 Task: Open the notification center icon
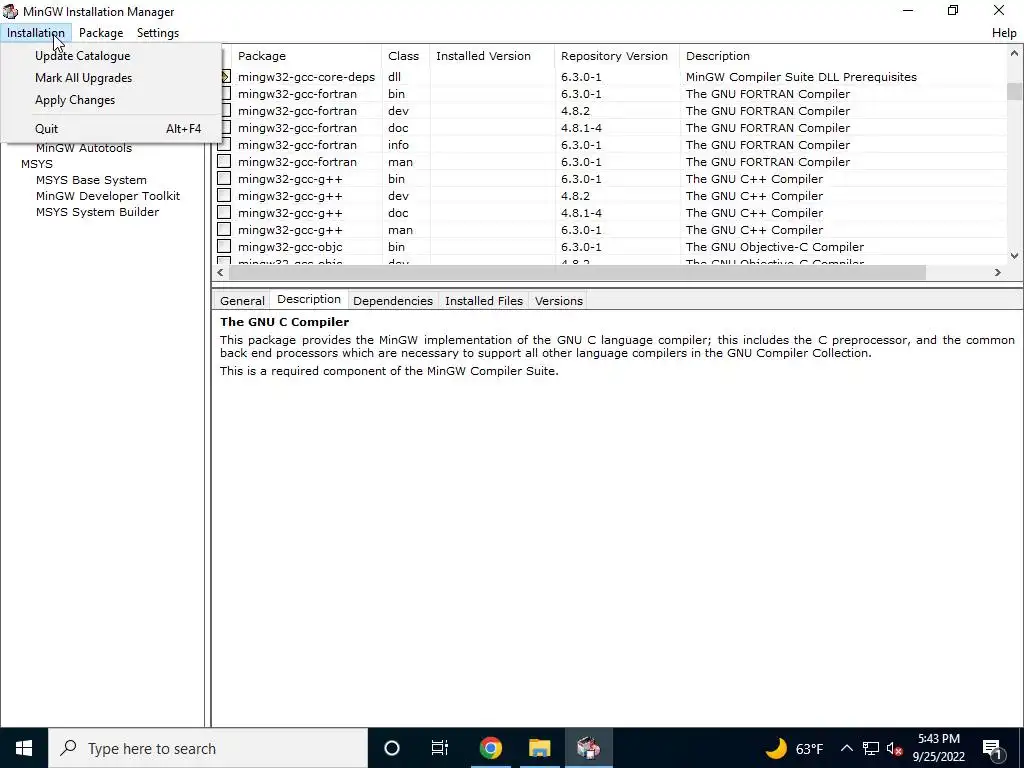coord(993,748)
